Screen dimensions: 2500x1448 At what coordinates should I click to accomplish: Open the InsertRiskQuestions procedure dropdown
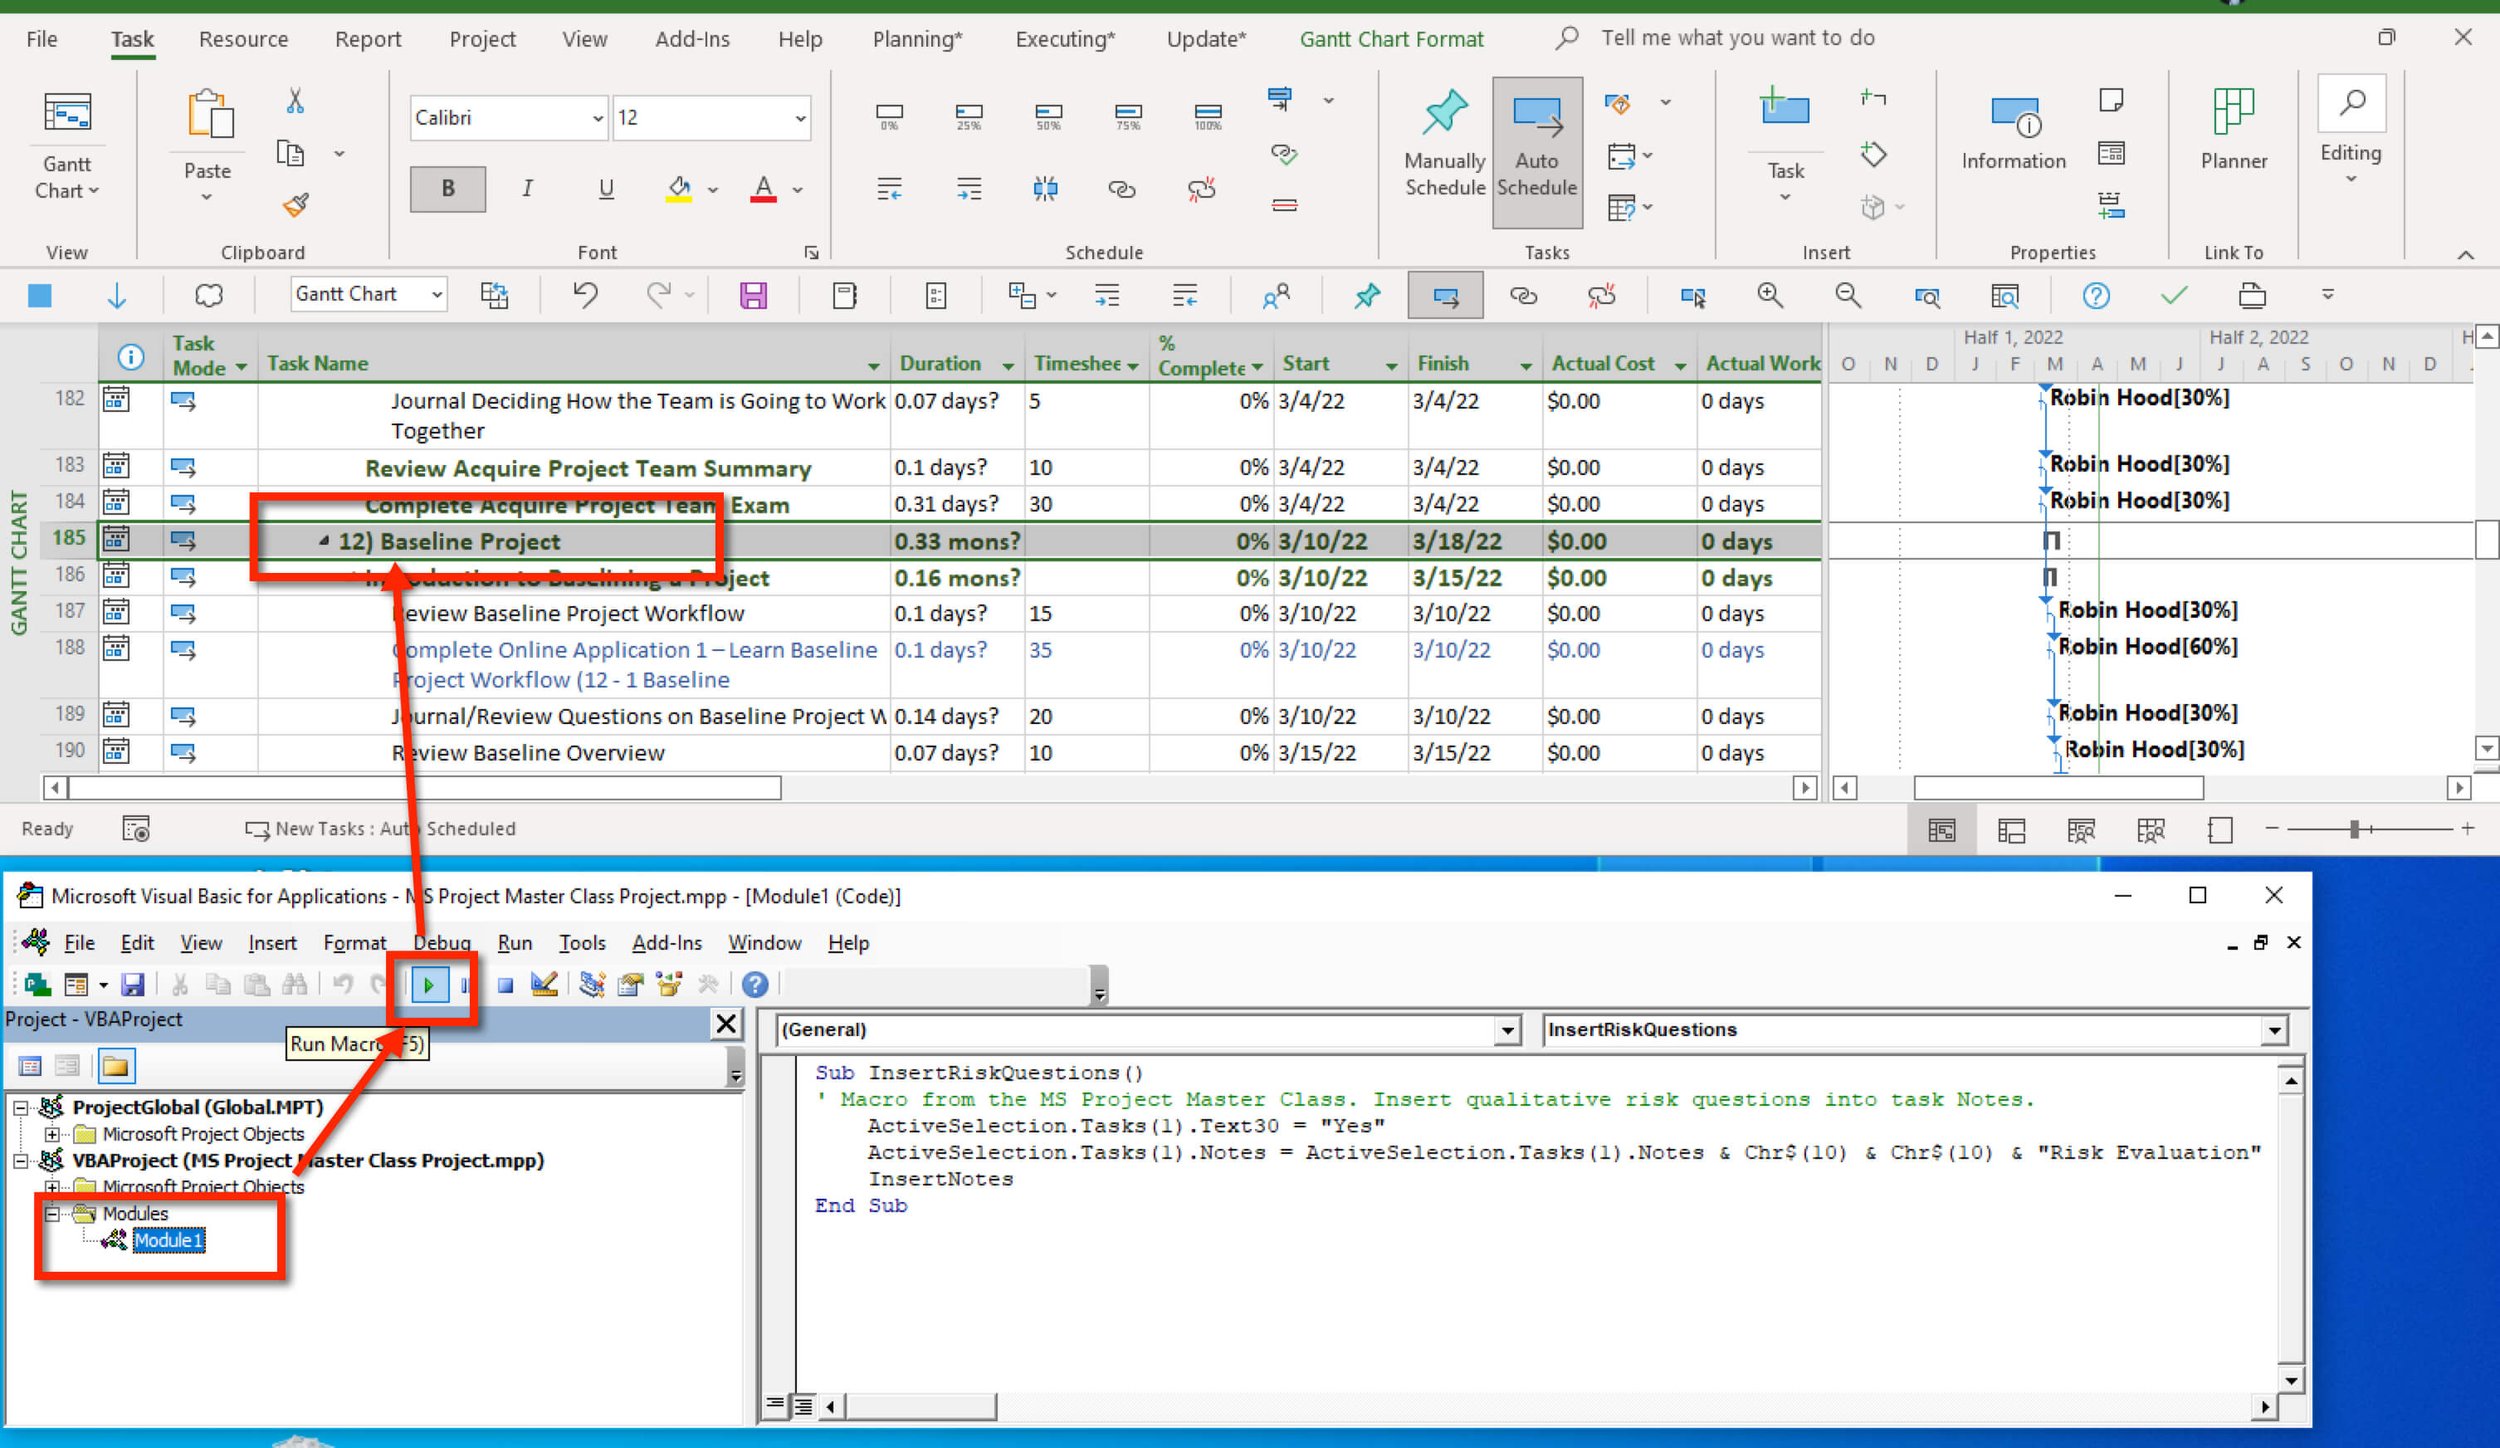[x=2273, y=1030]
